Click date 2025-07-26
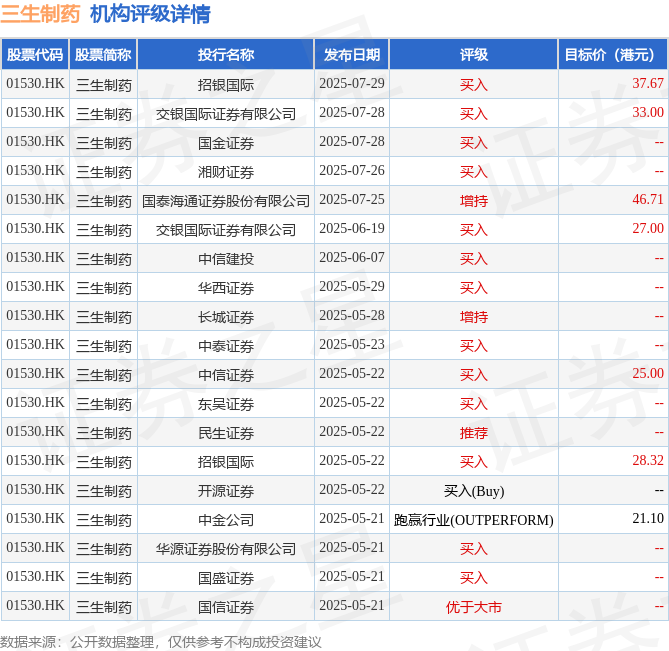The height and width of the screenshot is (651, 669). (x=352, y=170)
